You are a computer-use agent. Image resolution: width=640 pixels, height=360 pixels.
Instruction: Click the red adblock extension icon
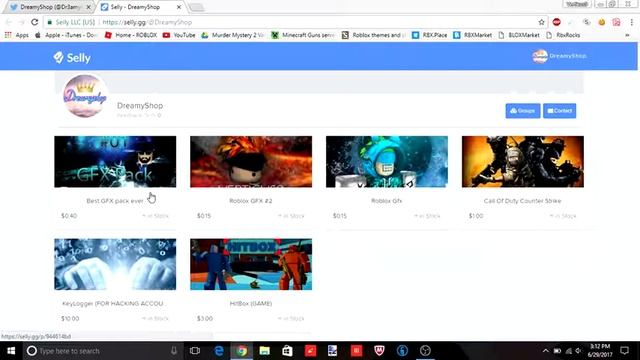[x=556, y=22]
